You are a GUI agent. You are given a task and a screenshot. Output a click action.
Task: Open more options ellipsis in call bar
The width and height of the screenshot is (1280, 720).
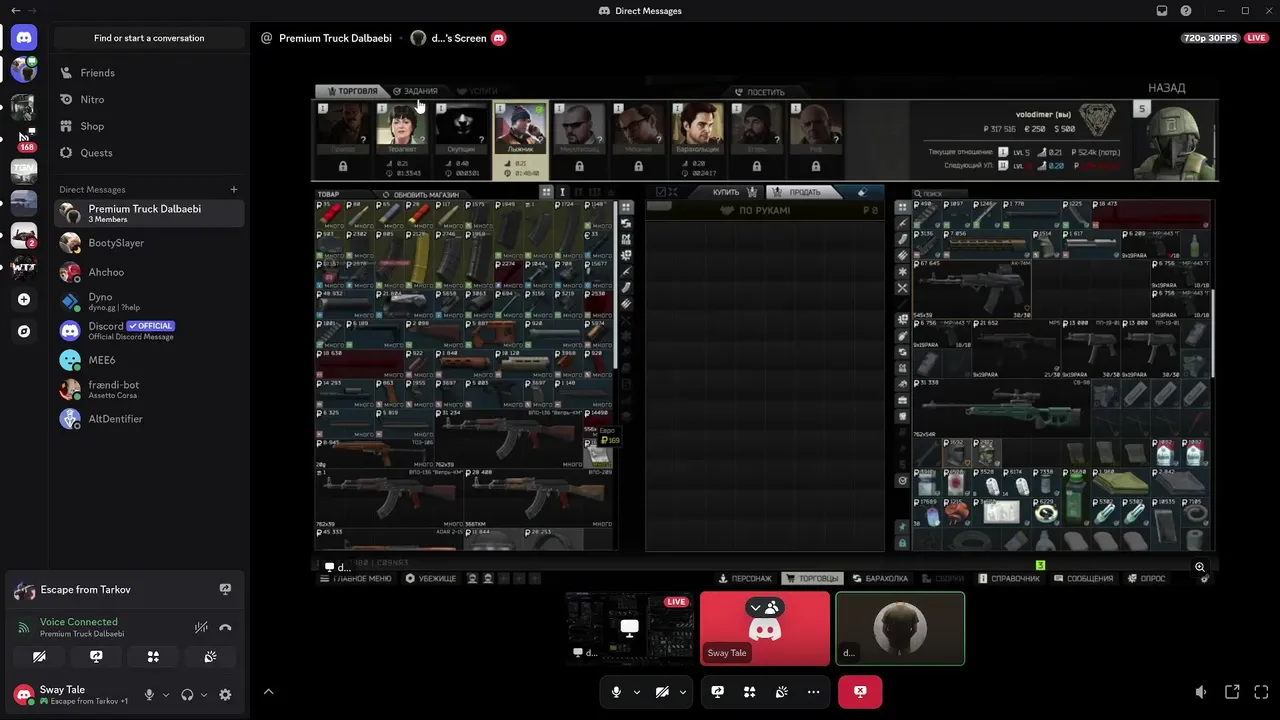pos(813,692)
